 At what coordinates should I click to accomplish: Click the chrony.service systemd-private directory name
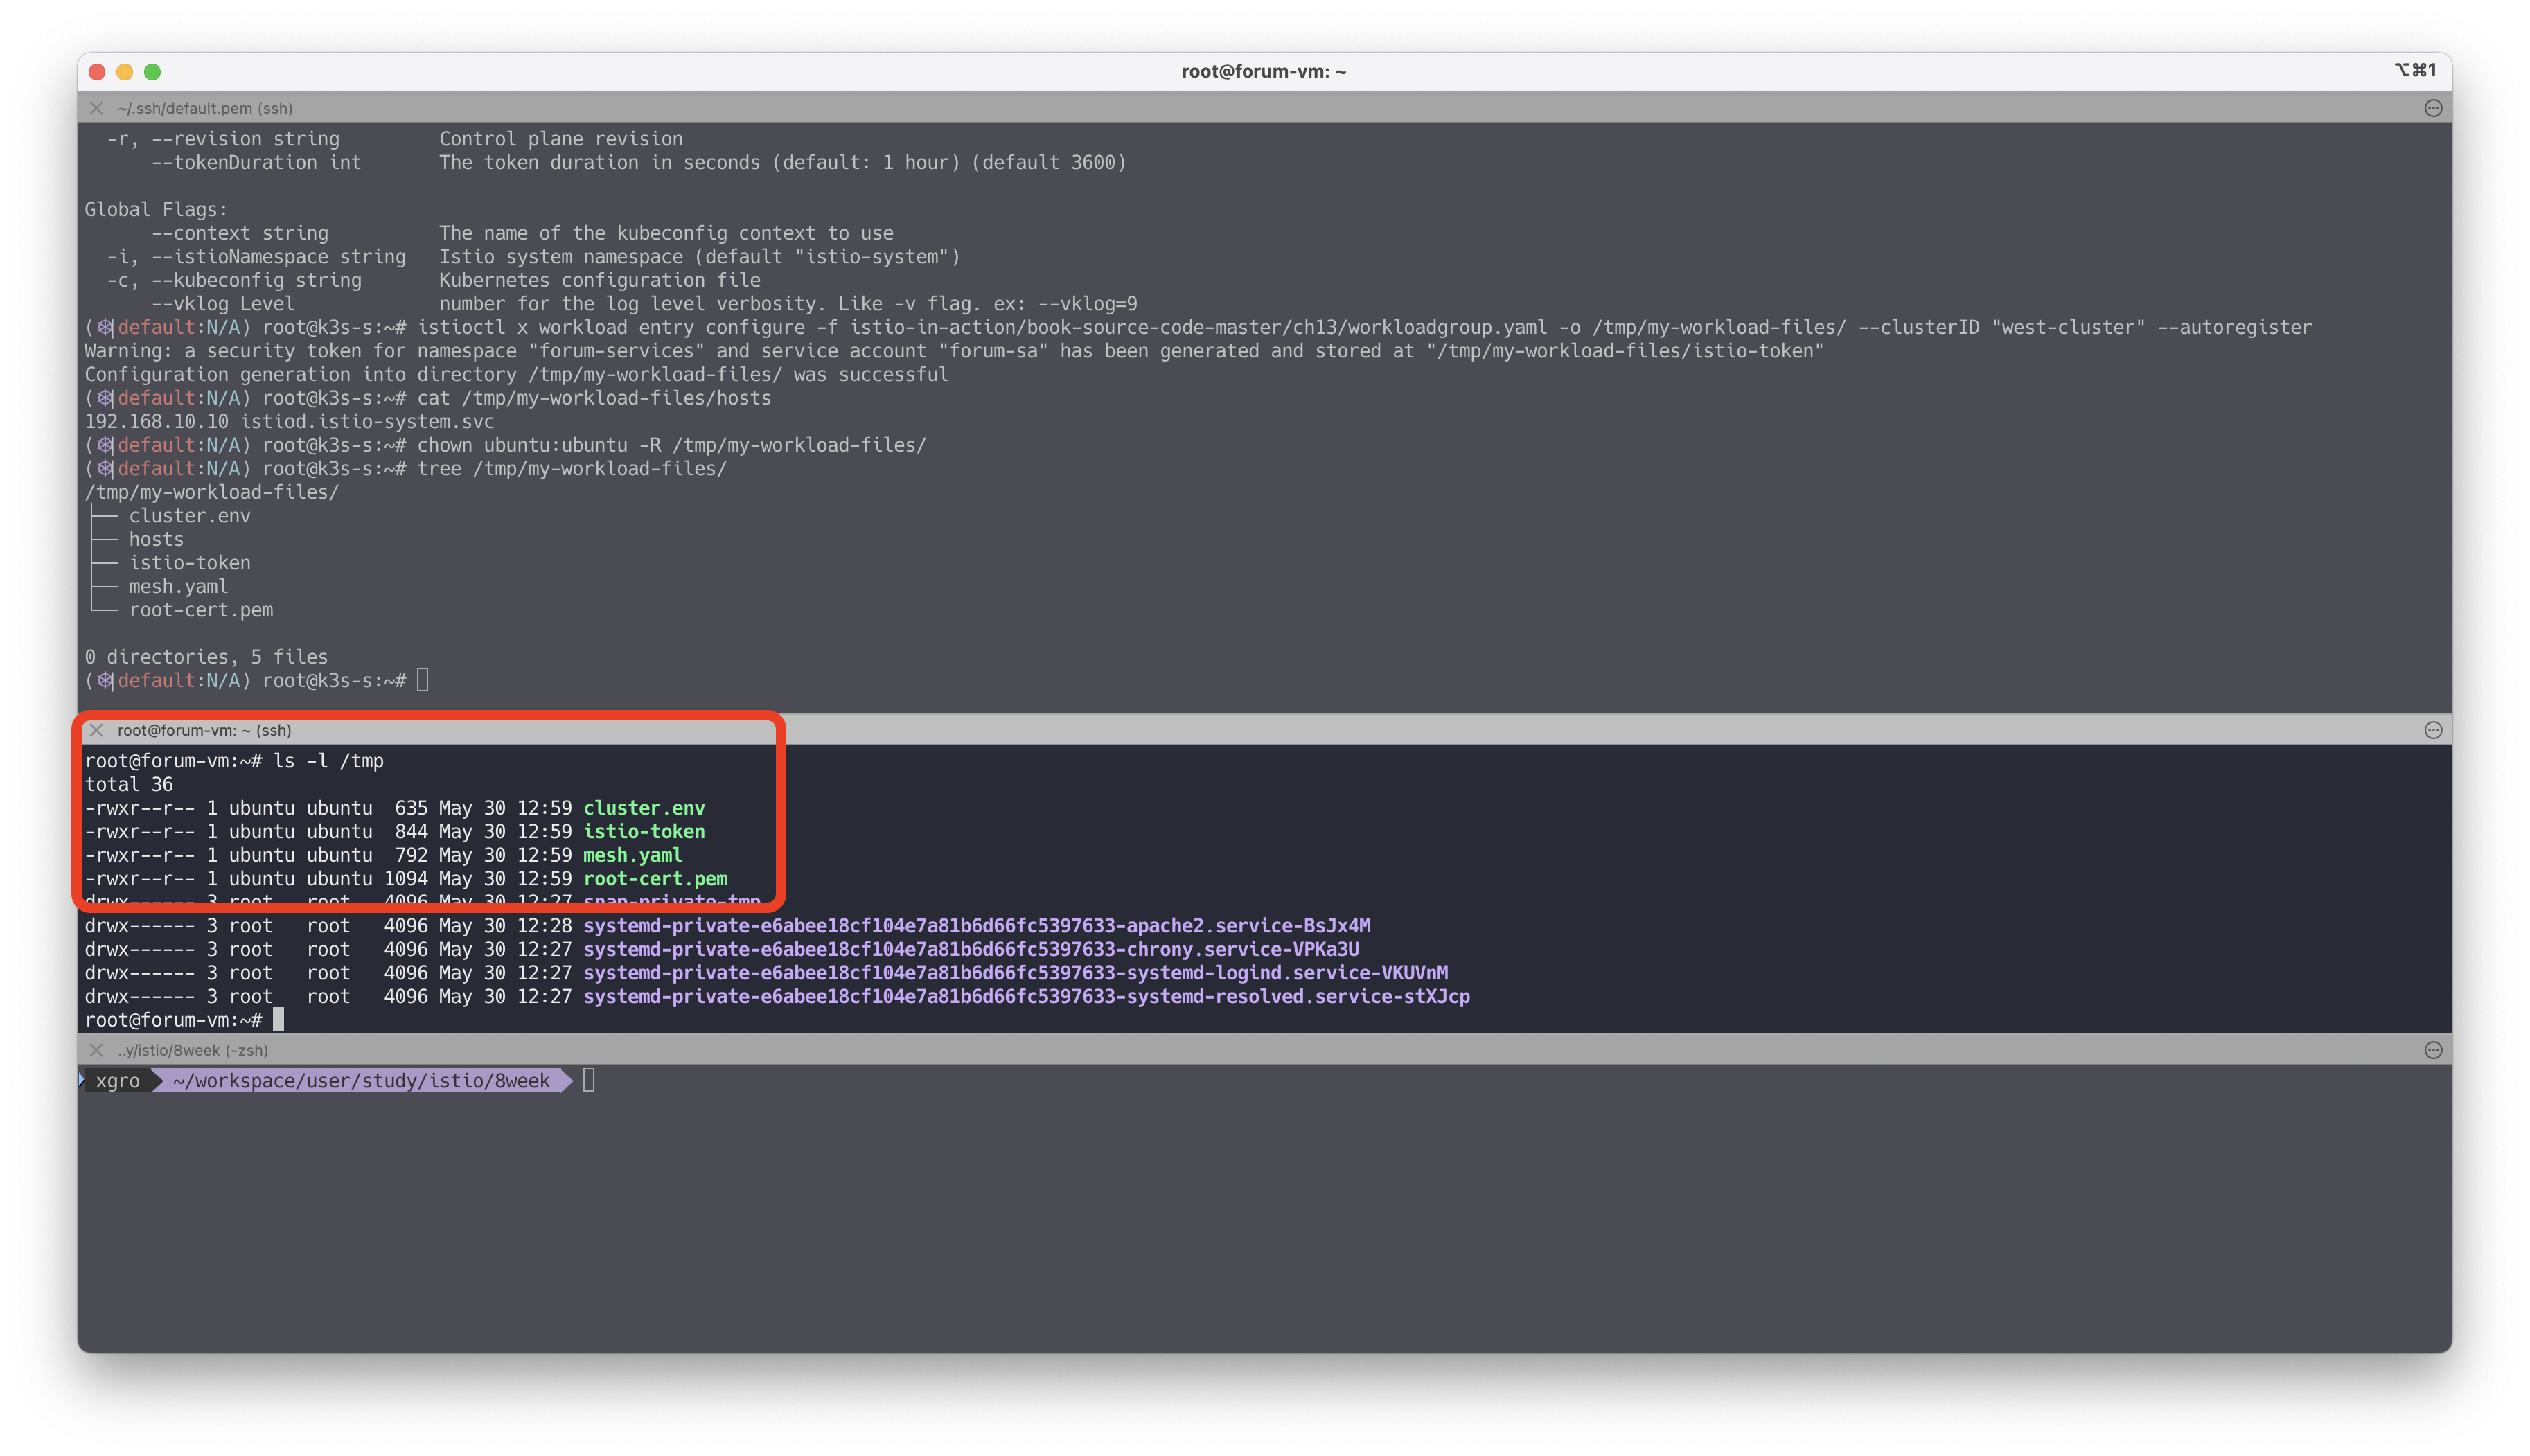coord(971,949)
